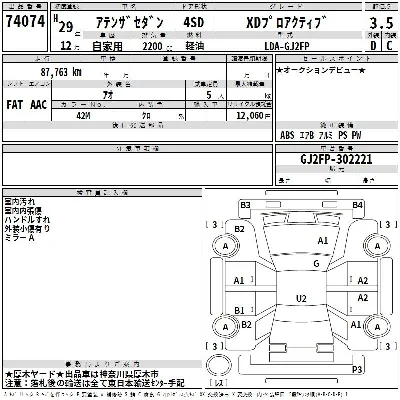
Task: Click the model year H29 value
Action: point(63,24)
